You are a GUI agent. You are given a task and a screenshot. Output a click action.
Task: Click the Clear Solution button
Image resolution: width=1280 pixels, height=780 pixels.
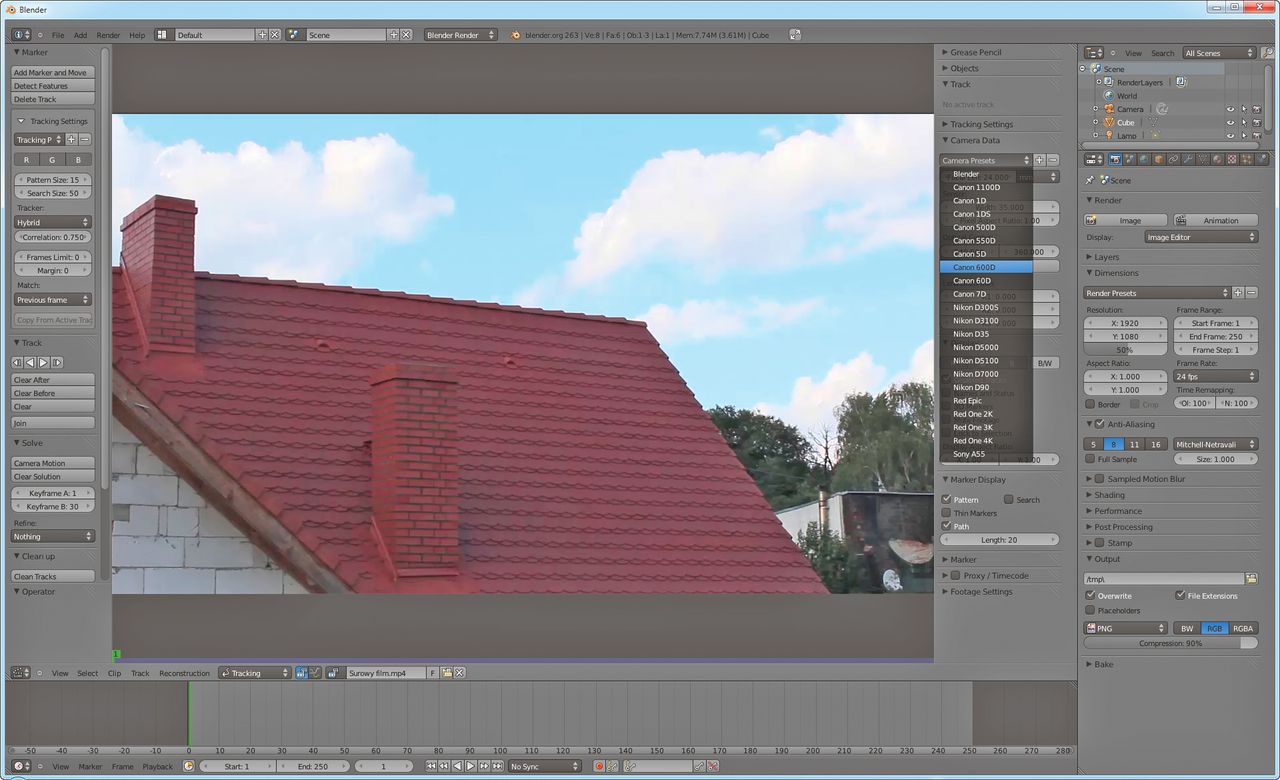[x=54, y=476]
